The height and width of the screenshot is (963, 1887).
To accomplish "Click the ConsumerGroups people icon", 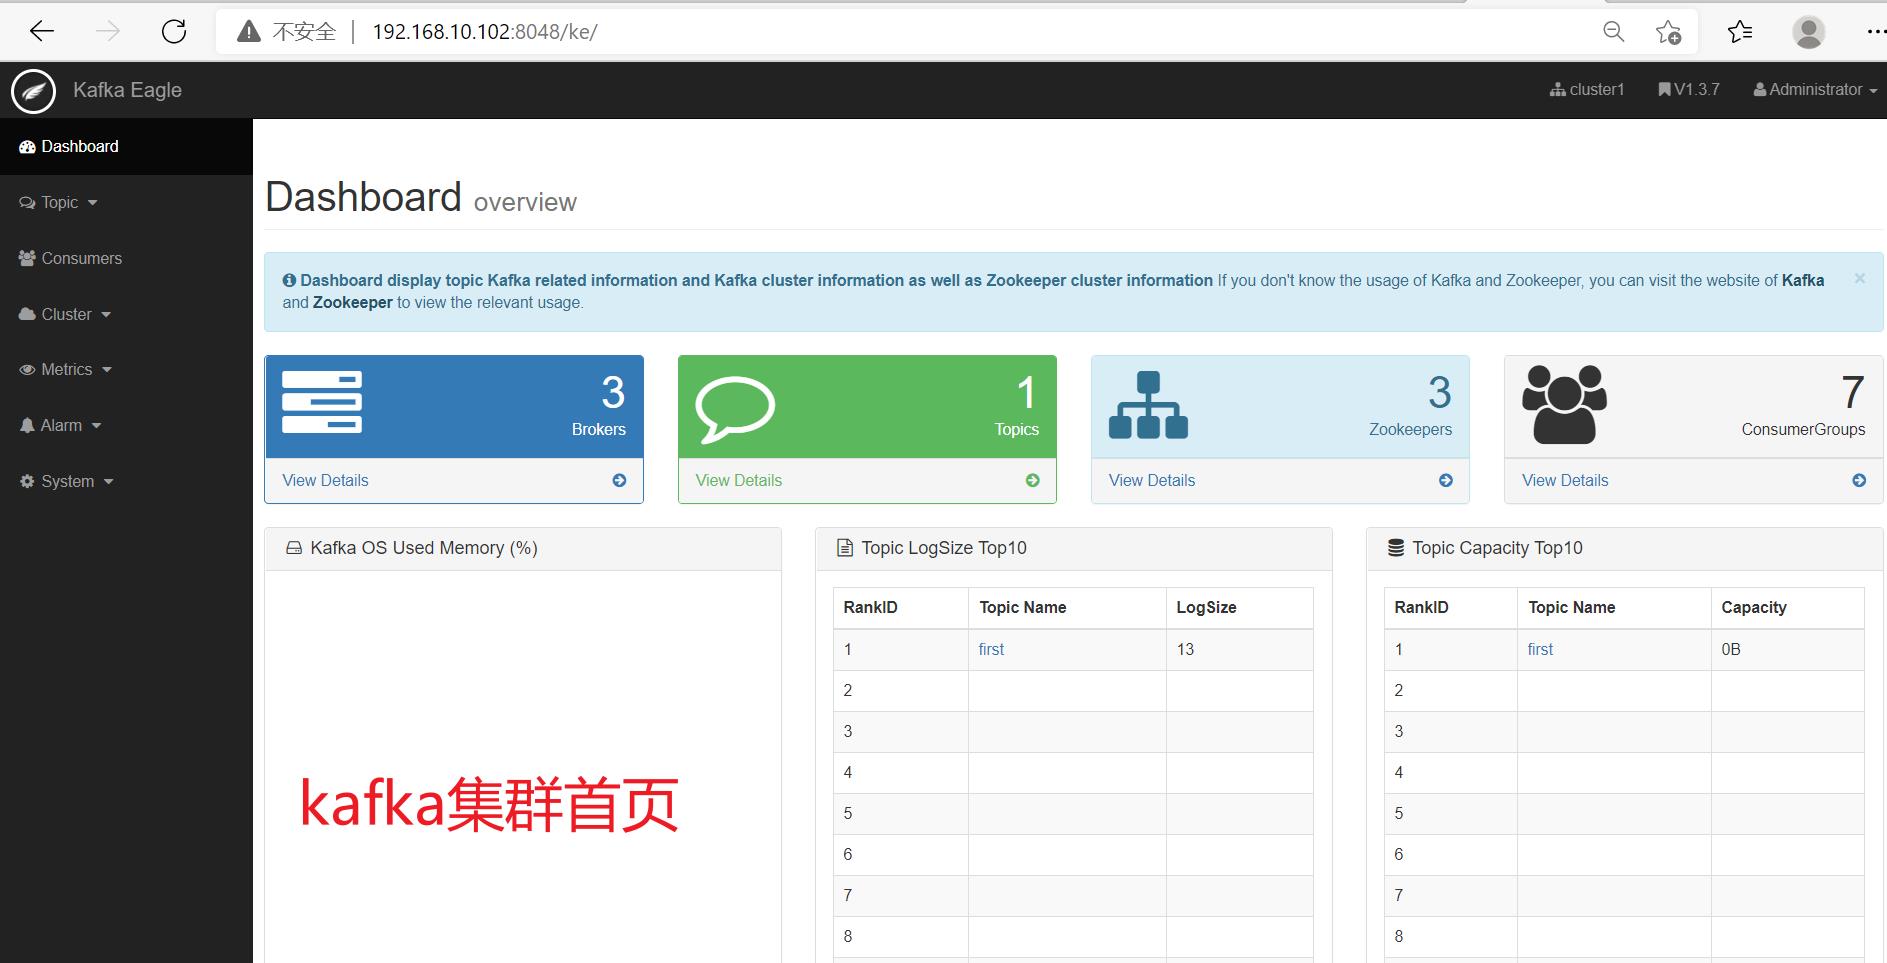I will point(1564,404).
